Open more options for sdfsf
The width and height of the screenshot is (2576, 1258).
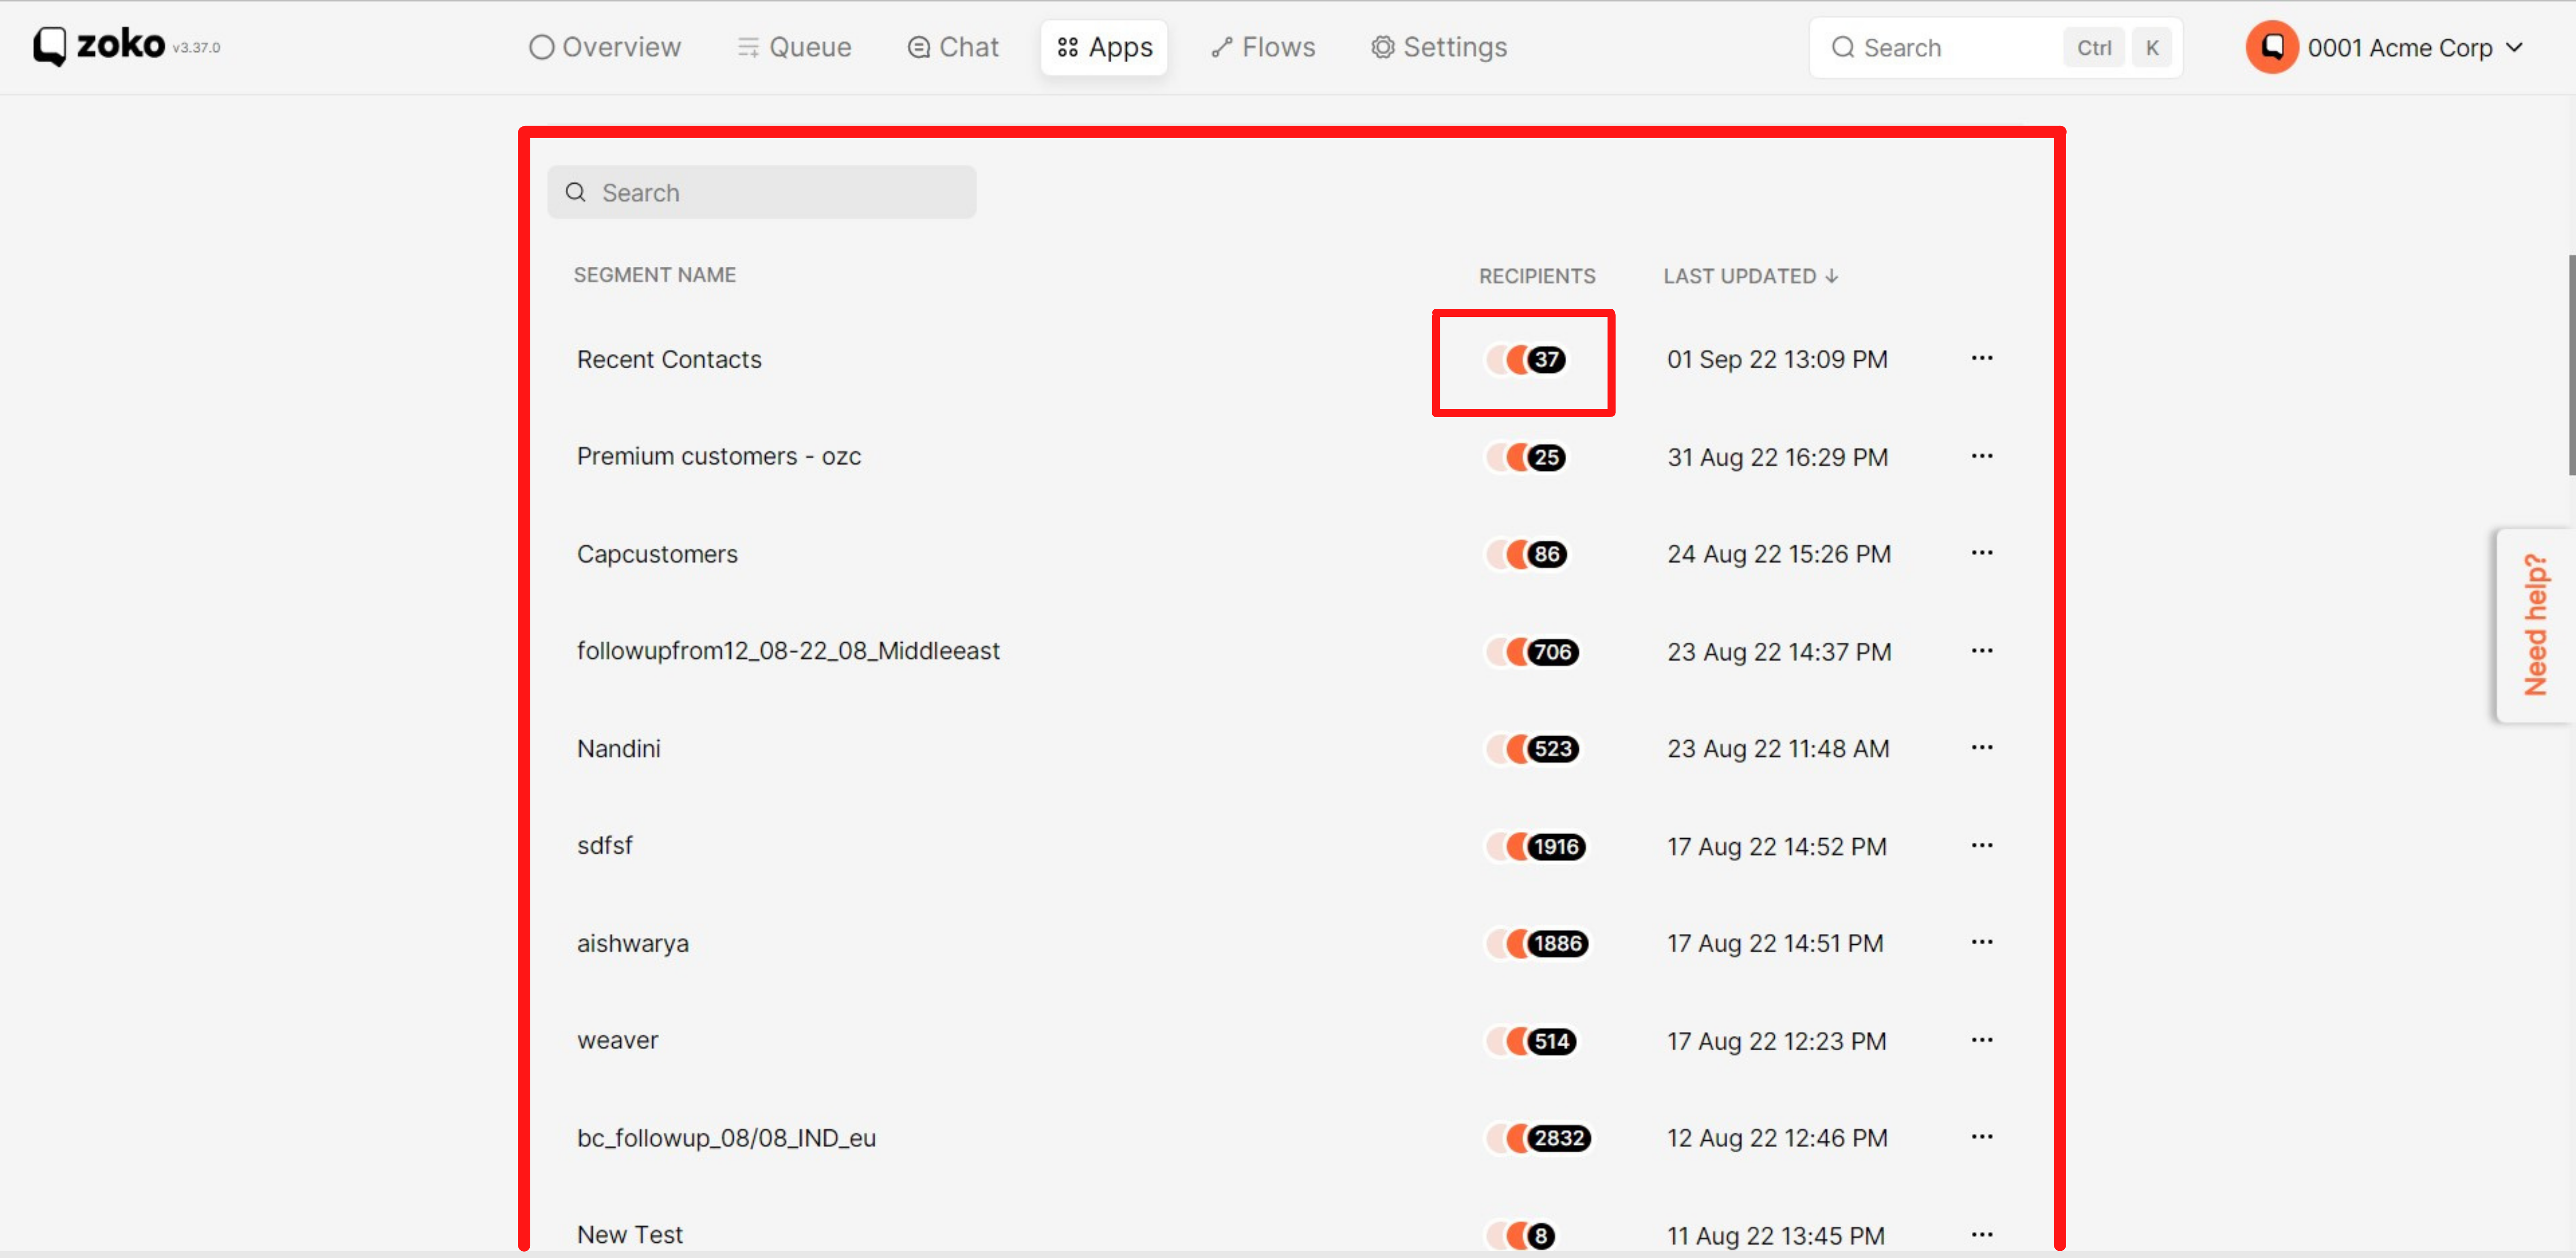pyautogui.click(x=1982, y=846)
